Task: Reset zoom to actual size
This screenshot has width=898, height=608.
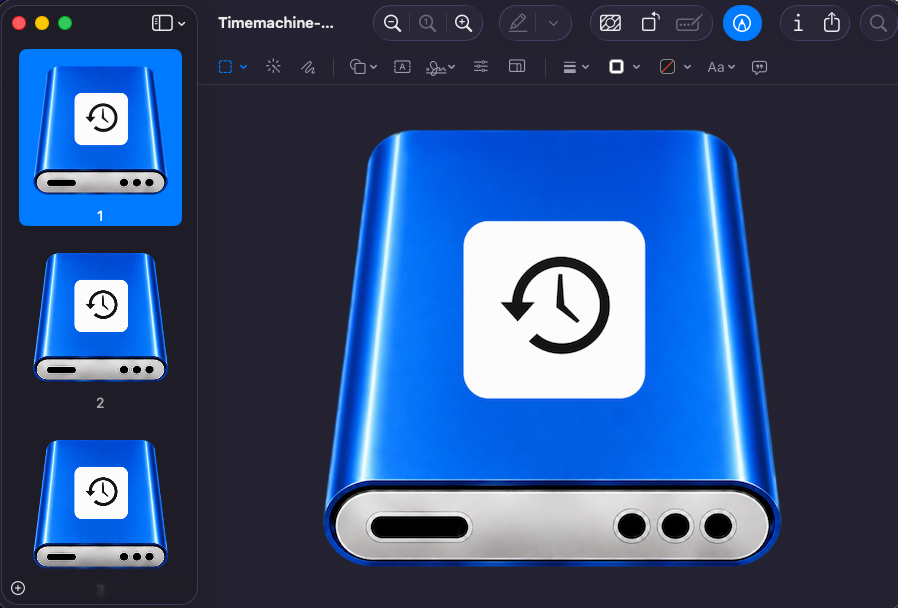Action: [x=427, y=23]
